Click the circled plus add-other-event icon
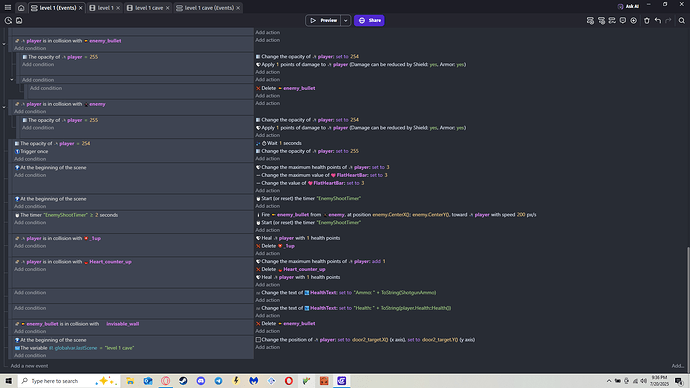The image size is (690, 388). [x=634, y=20]
